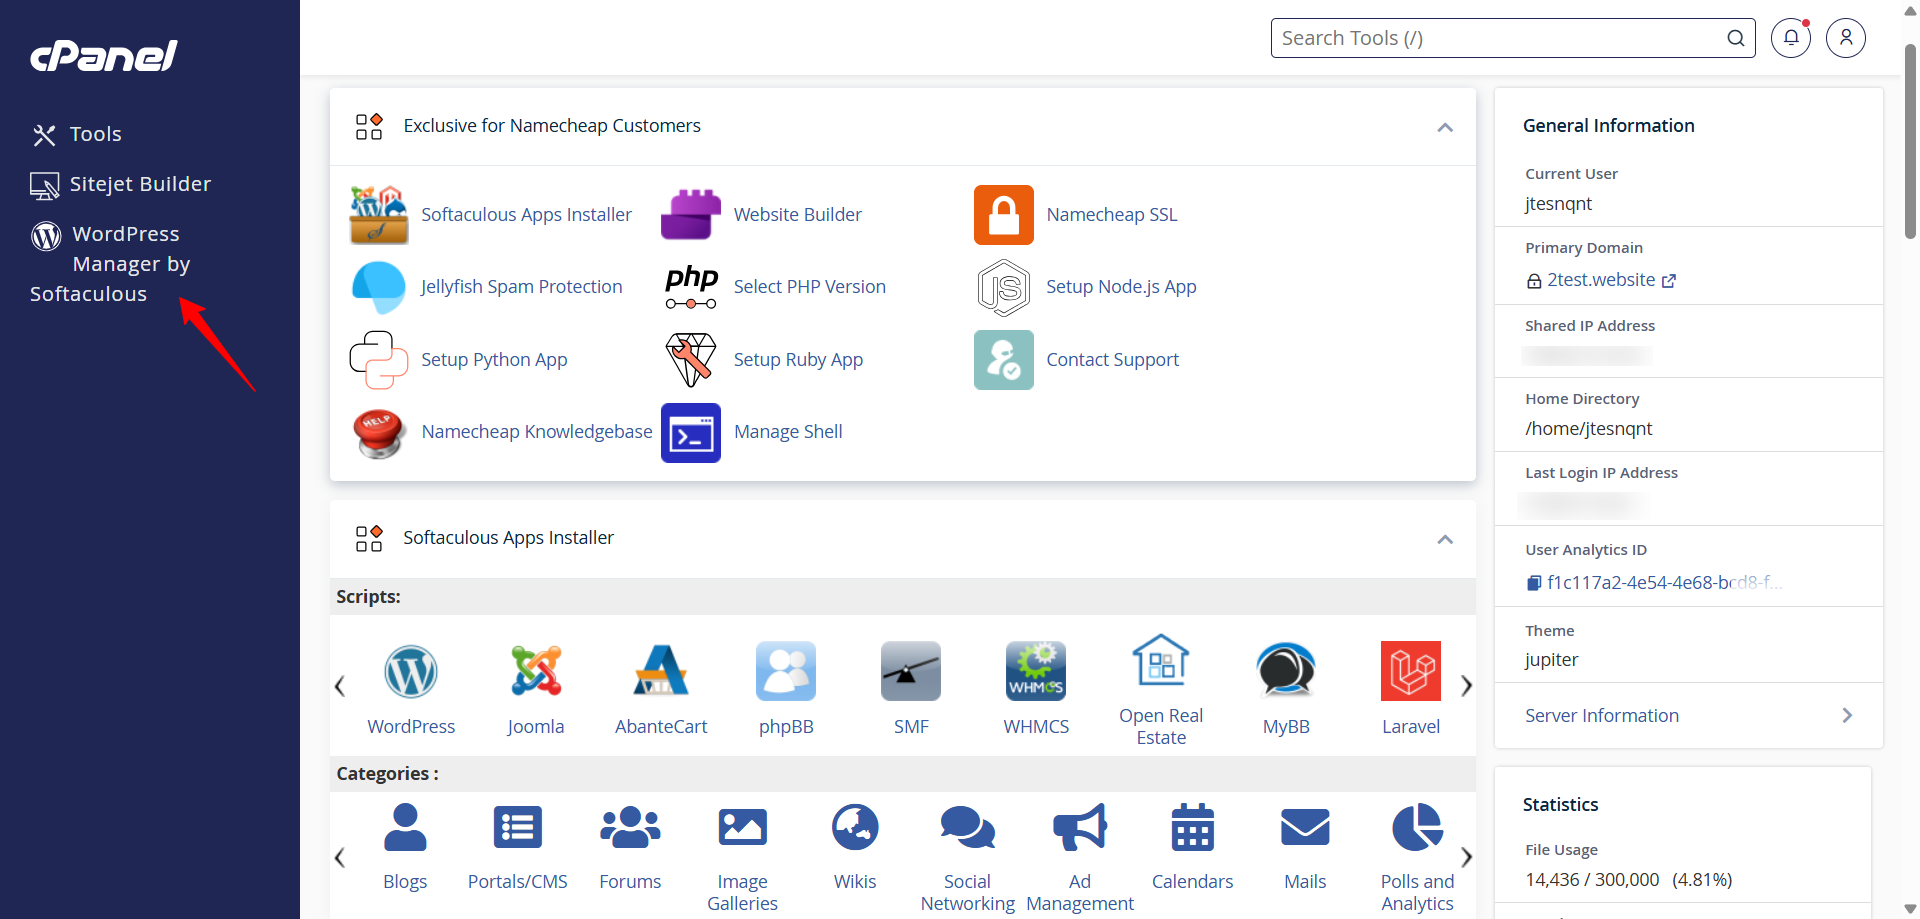Show previous scripts with left arrow
Image resolution: width=1920 pixels, height=919 pixels.
click(340, 686)
